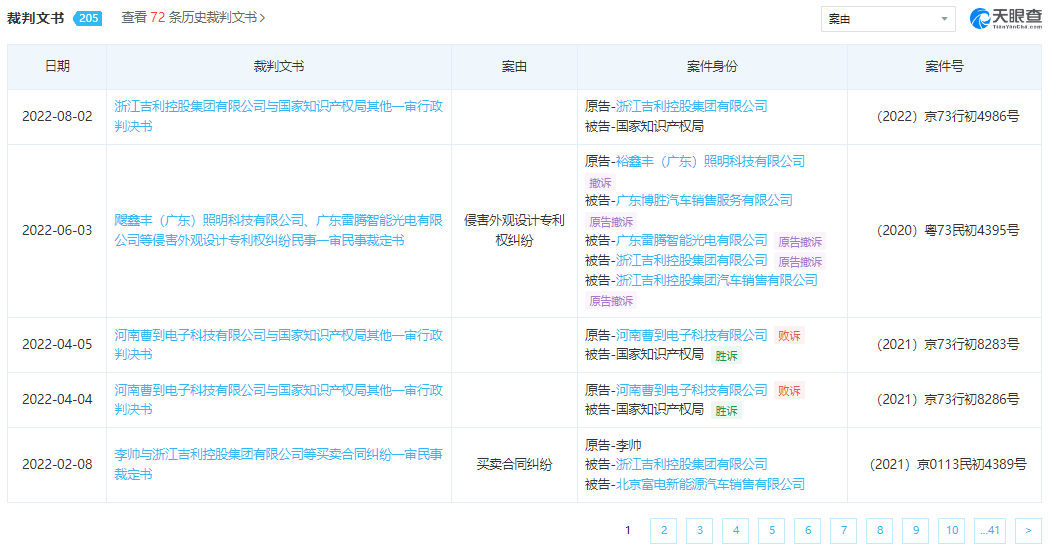Screen dimensions: 1054x553
Task: Click the next page arrow button
Action: tap(1028, 530)
